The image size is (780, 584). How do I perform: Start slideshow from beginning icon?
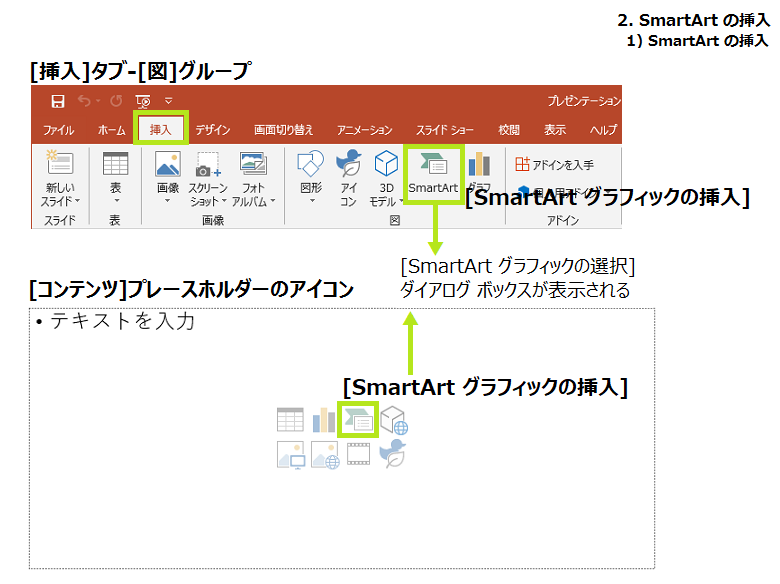click(x=143, y=101)
